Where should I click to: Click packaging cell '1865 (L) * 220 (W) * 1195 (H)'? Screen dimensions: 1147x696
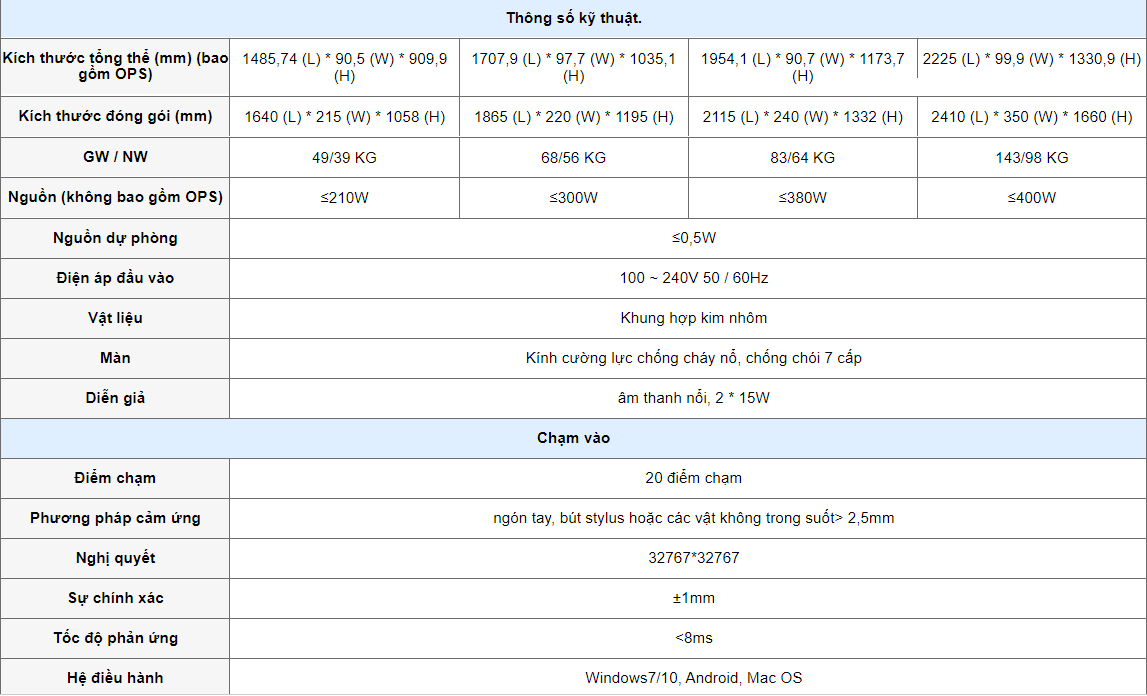[x=574, y=116]
